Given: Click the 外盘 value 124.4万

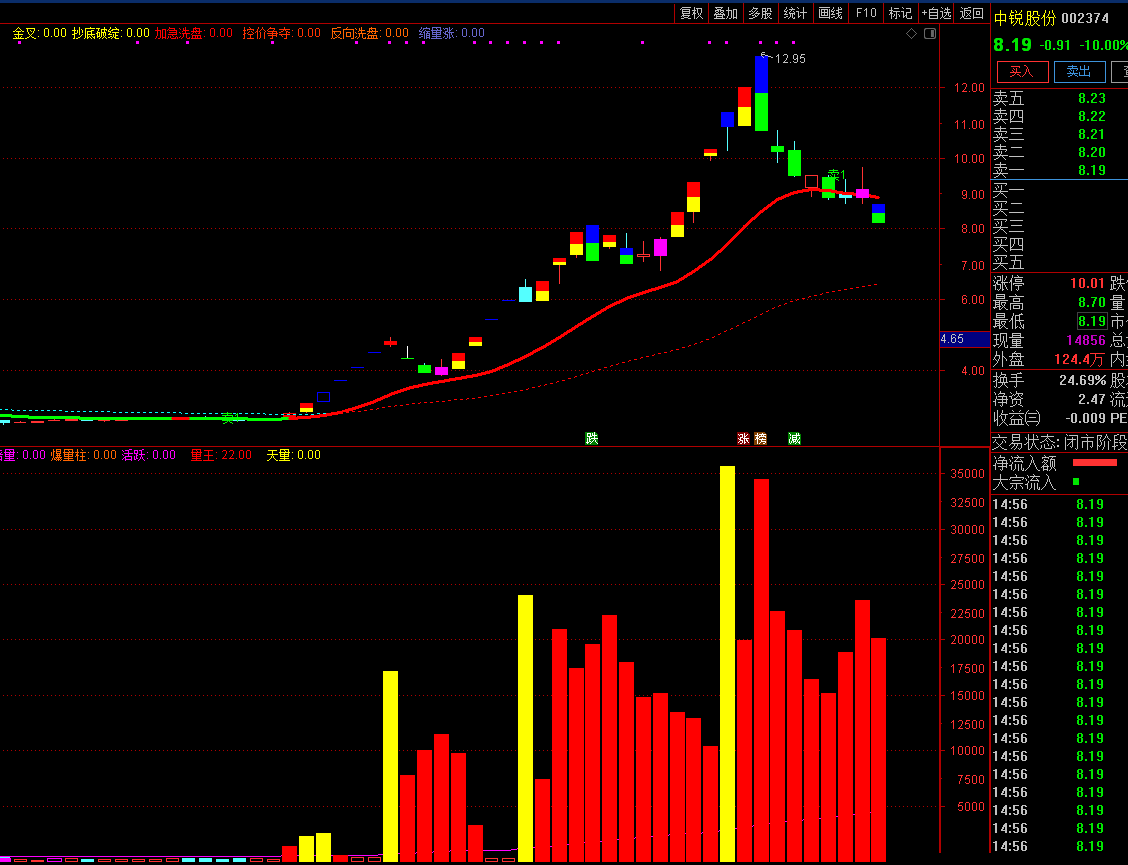Looking at the screenshot, I should [x=1079, y=359].
